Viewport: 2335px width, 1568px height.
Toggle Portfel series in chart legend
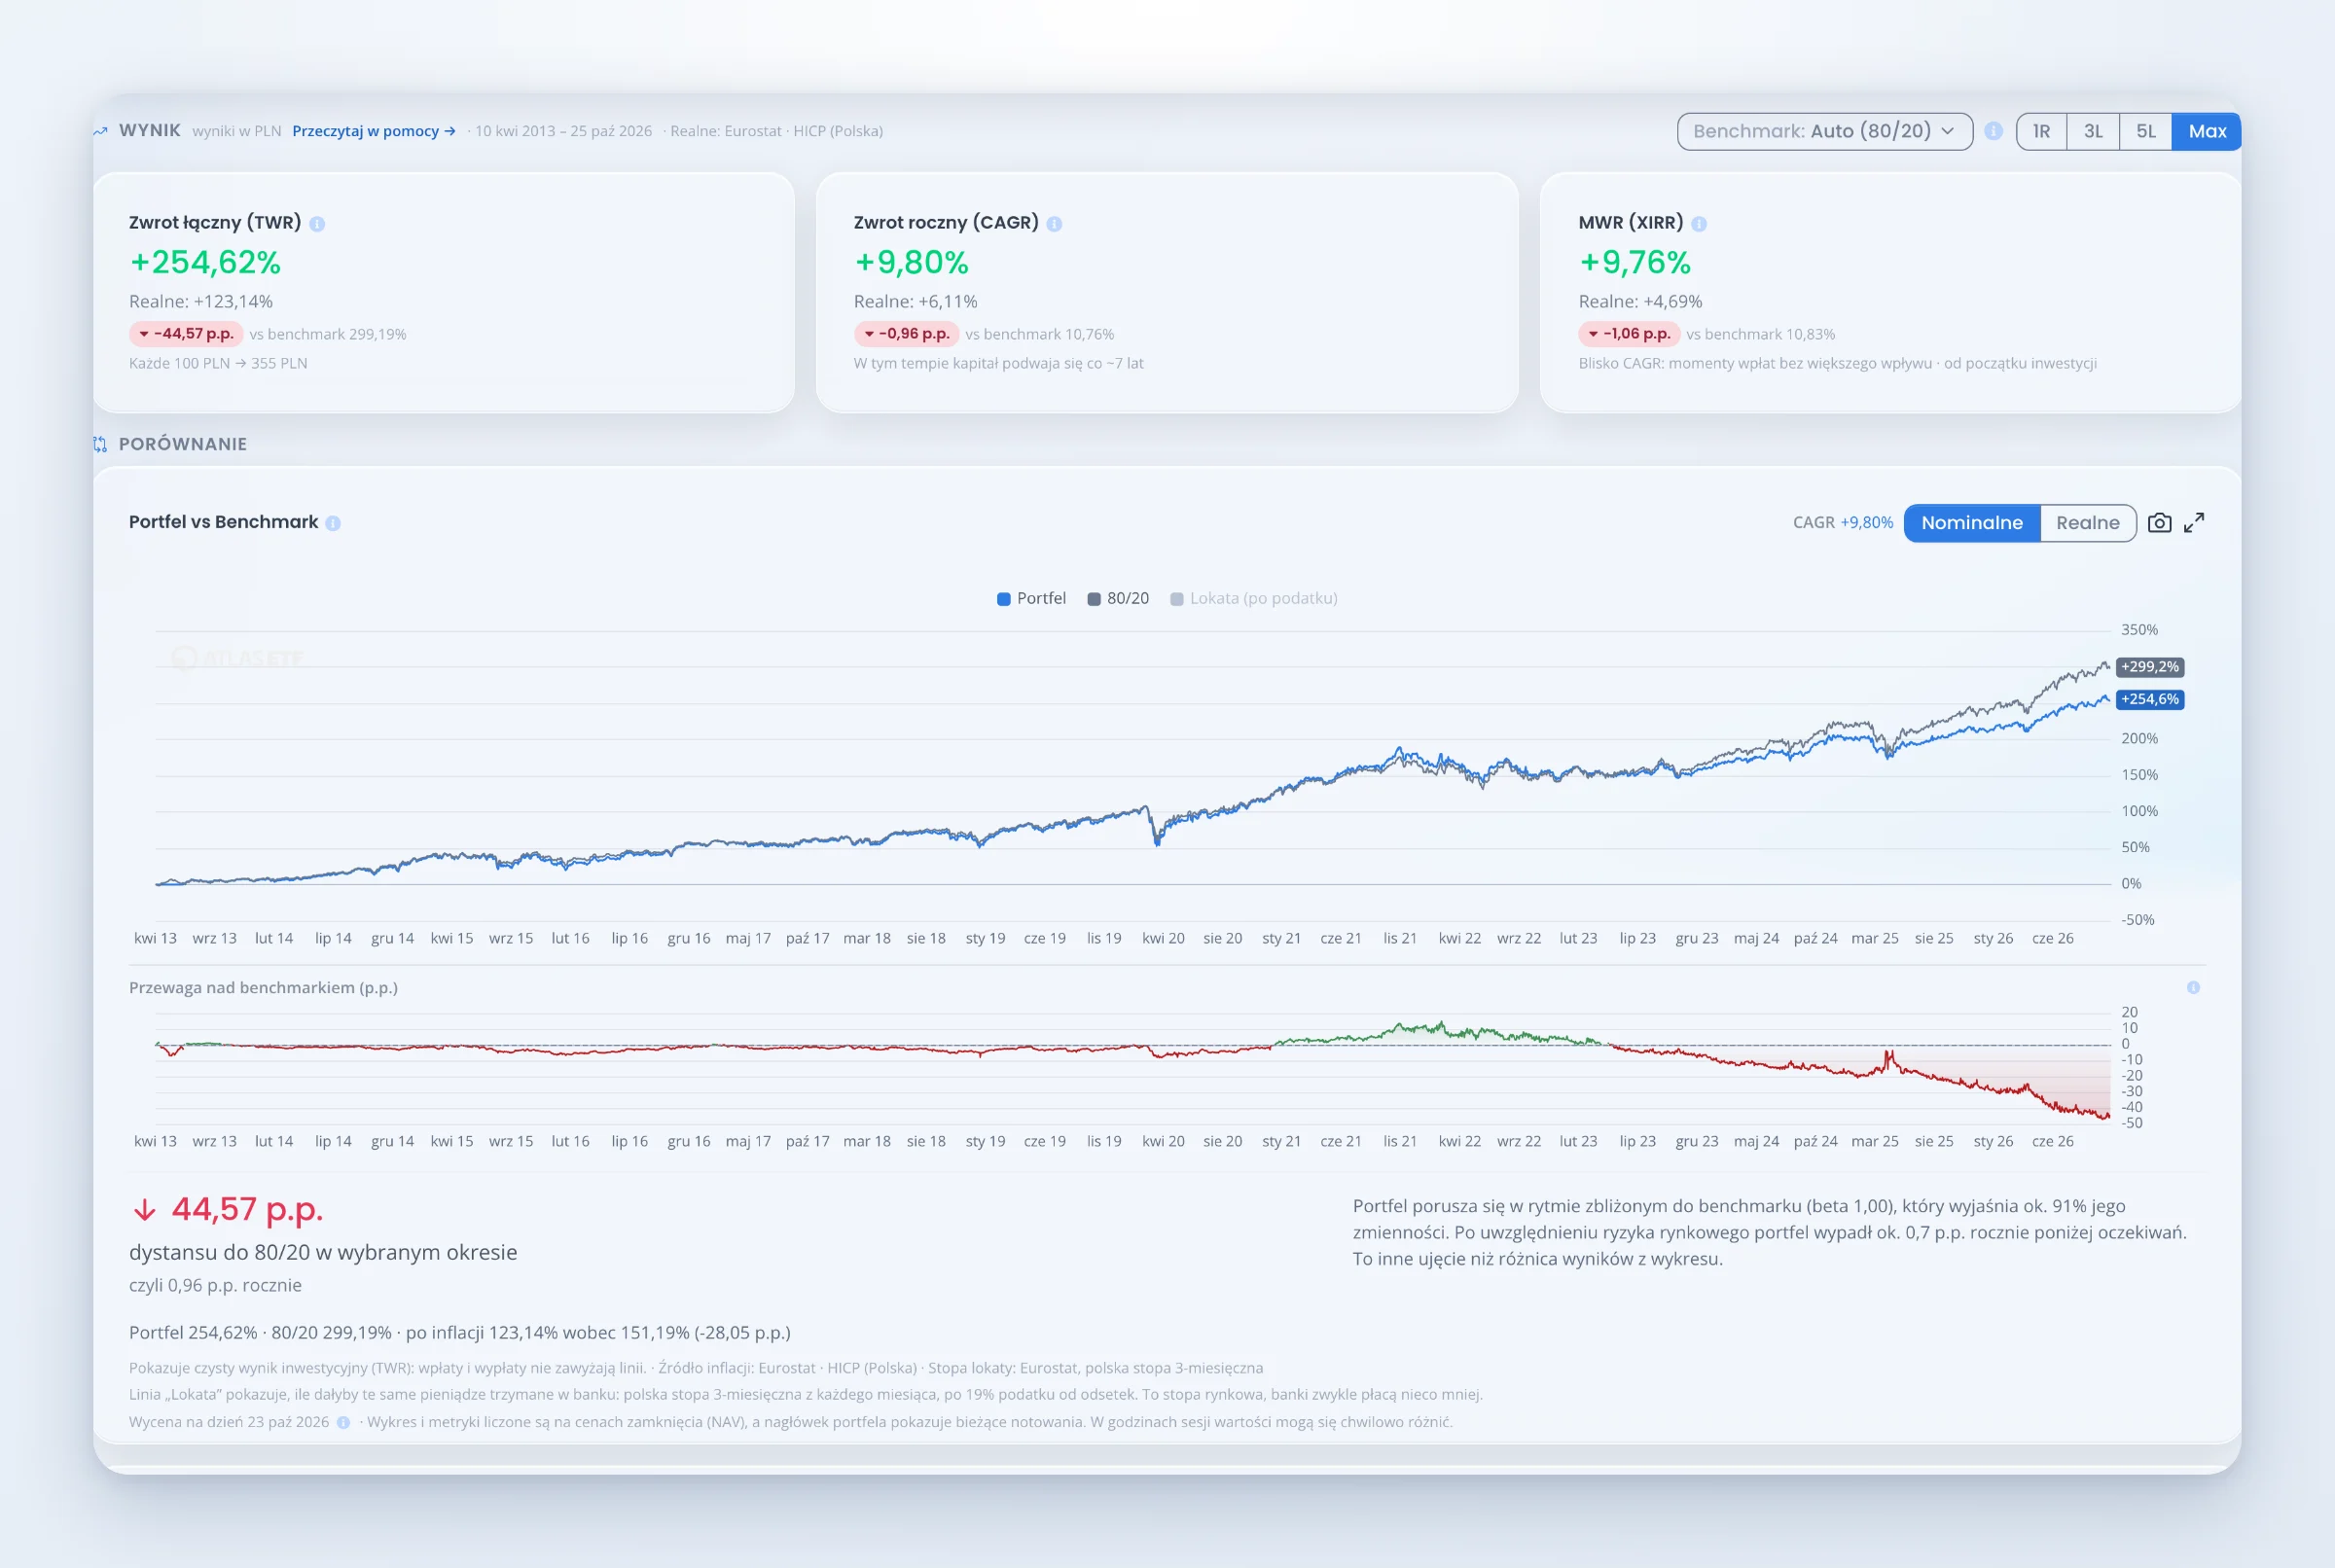[1031, 598]
